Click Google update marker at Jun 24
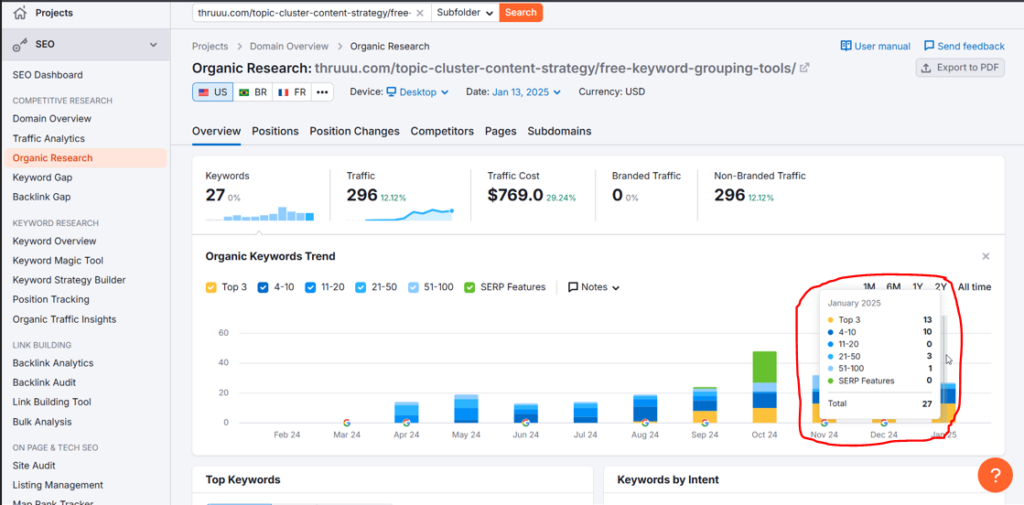Viewport: 1024px width, 505px height. 526,423
